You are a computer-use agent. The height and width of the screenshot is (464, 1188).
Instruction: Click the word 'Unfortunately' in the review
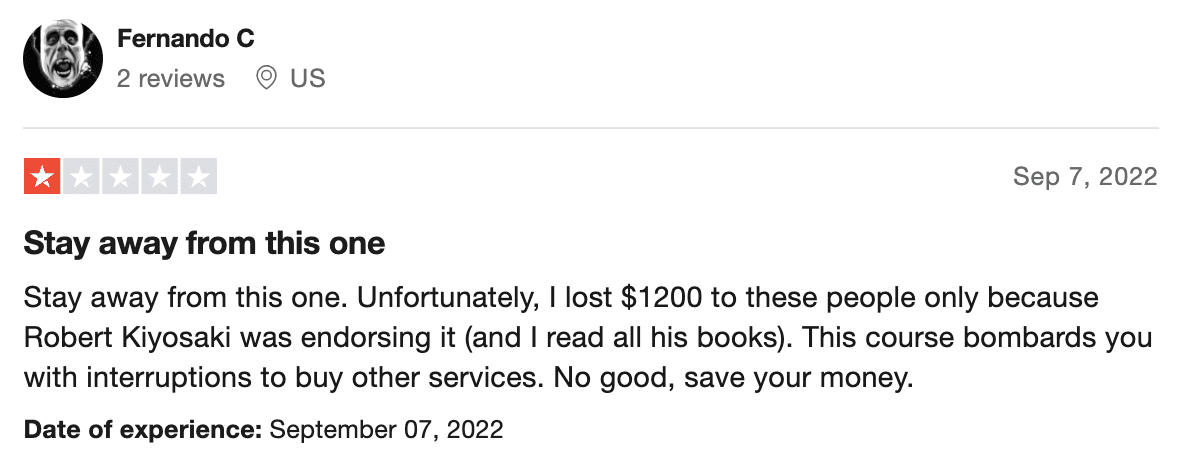[x=445, y=297]
